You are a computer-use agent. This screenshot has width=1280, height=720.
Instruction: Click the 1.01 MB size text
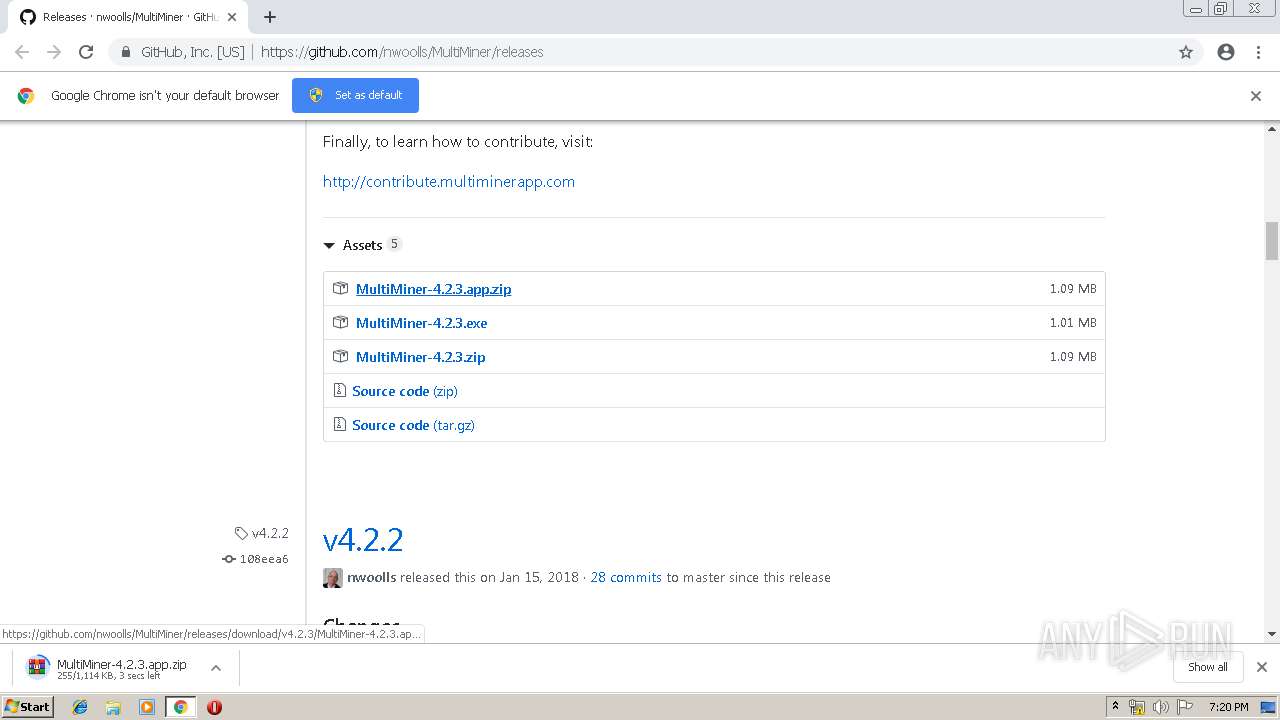[1073, 323]
